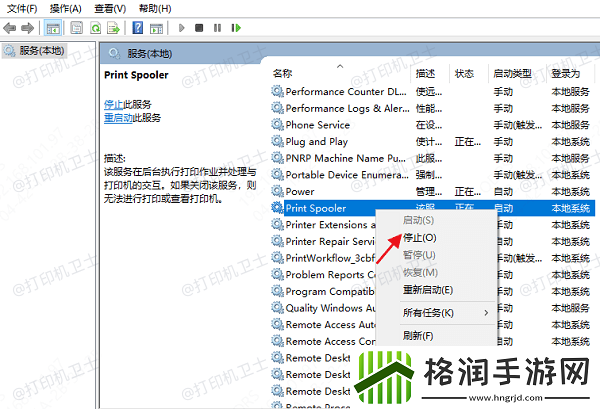Viewport: 600px width, 409px height.
Task: Click the Restart Service toolbar icon
Action: point(236,28)
